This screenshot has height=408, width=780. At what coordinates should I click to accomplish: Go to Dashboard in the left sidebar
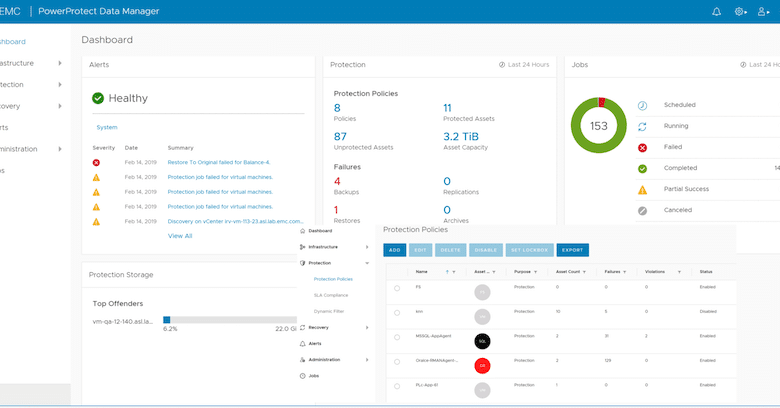[13, 42]
